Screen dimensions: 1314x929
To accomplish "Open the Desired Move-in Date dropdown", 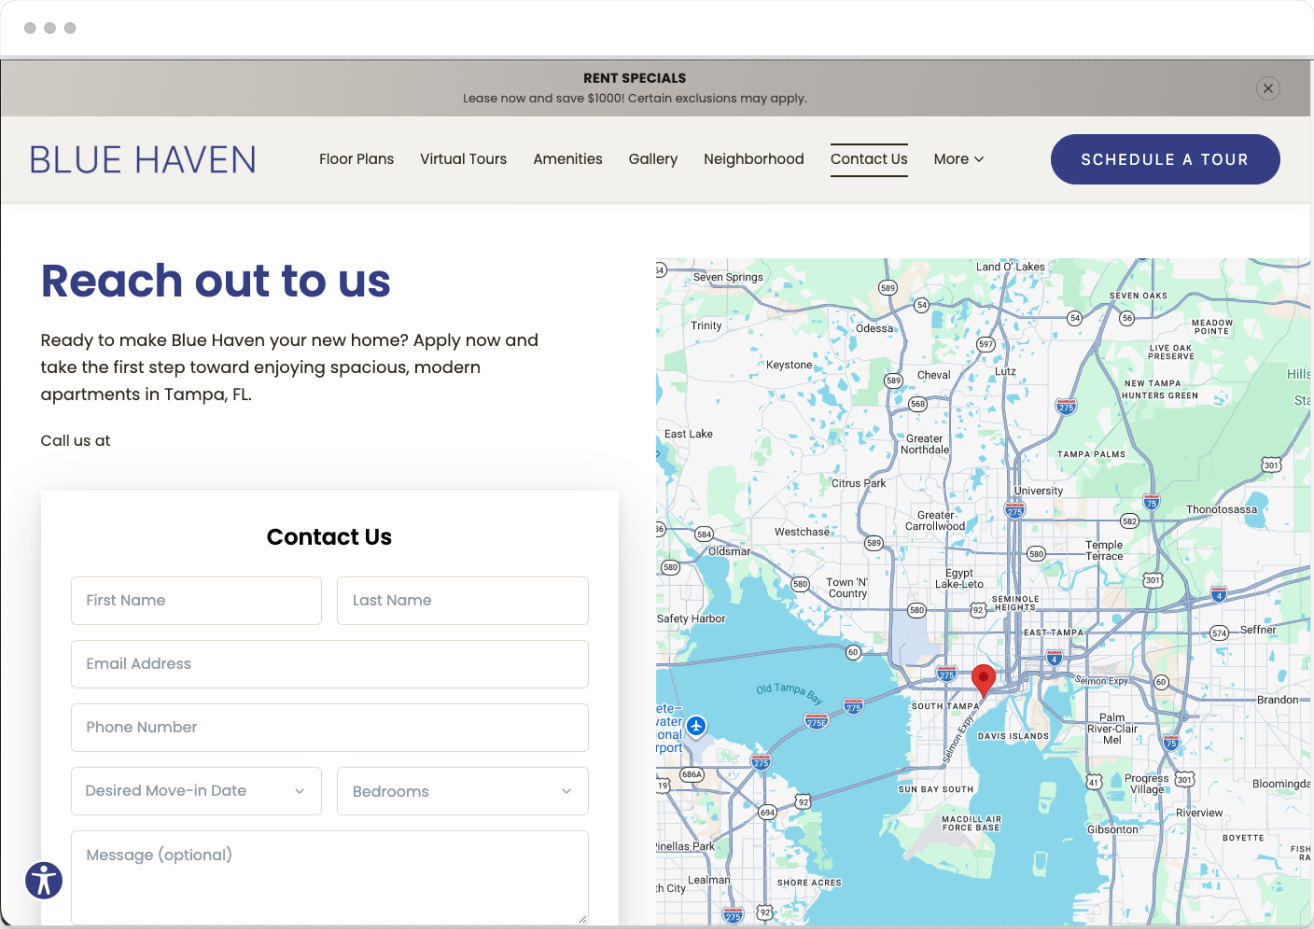I will click(x=196, y=791).
